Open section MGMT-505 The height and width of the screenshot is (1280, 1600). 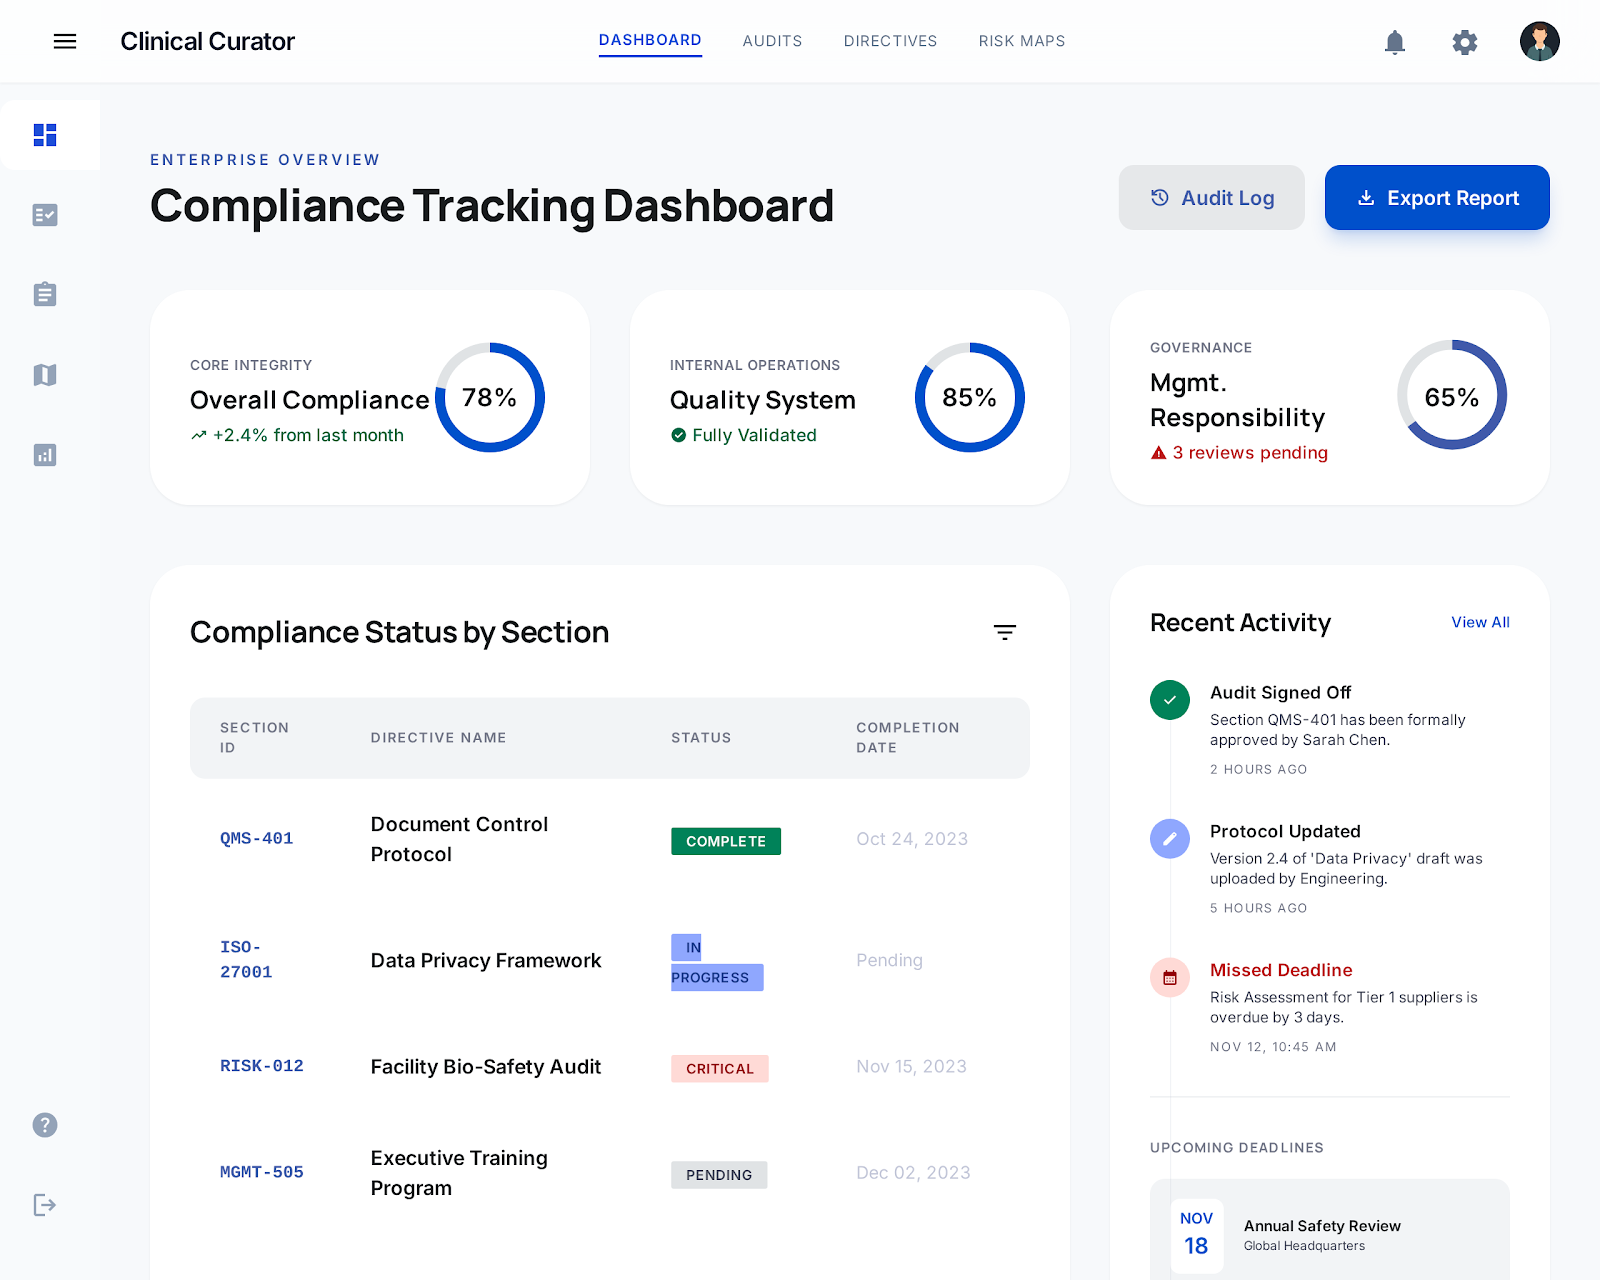(x=262, y=1172)
